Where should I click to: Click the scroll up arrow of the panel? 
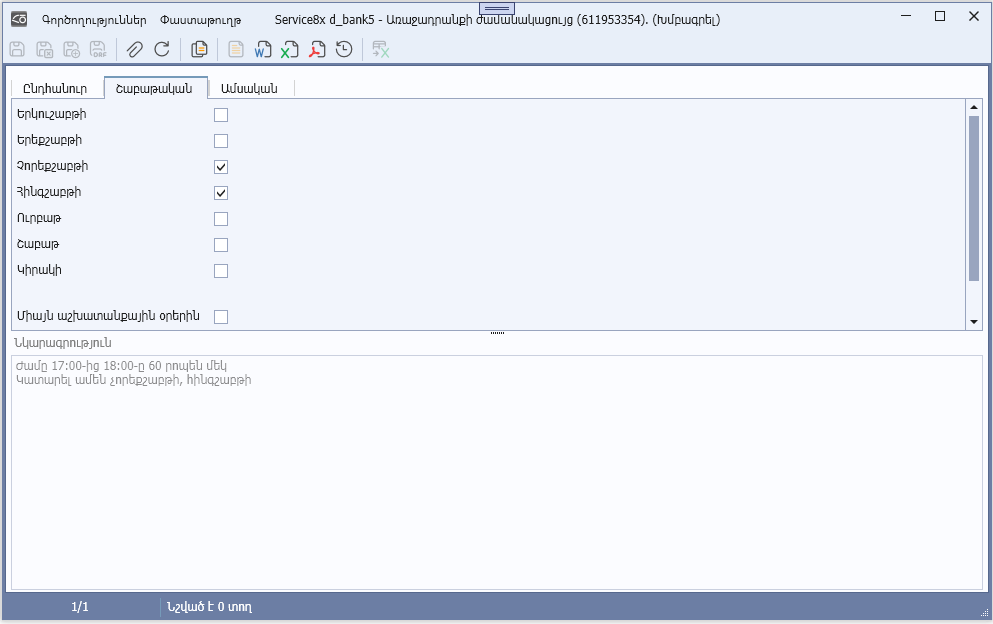(974, 106)
